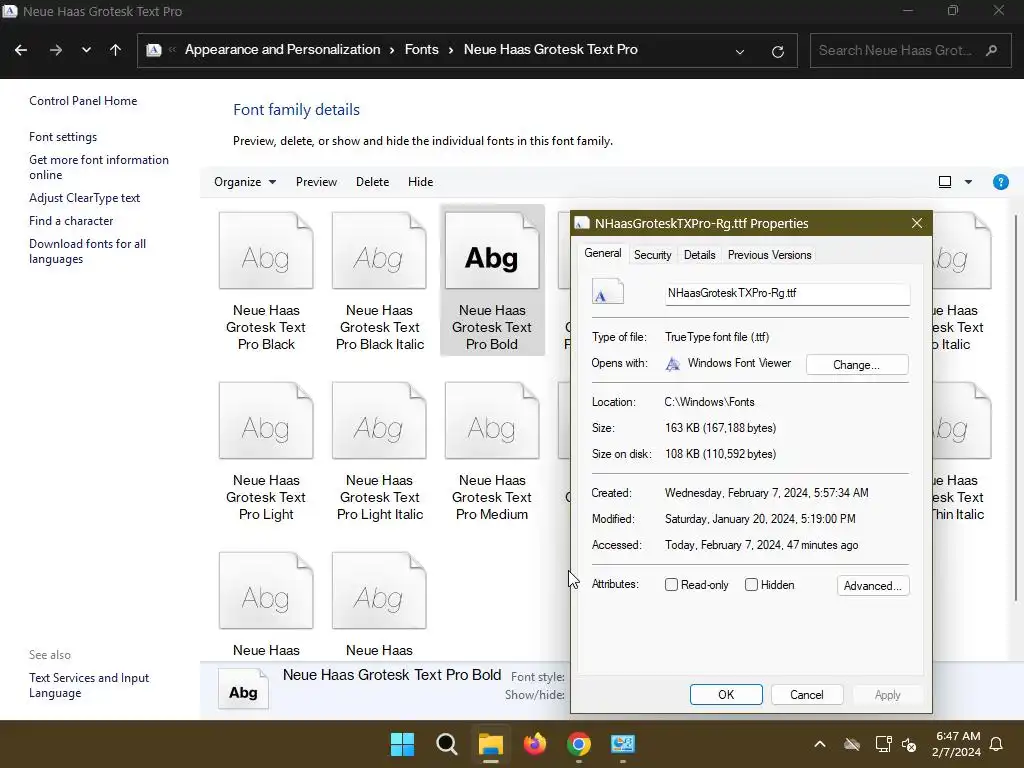Go up one level with the up arrow

click(116, 50)
